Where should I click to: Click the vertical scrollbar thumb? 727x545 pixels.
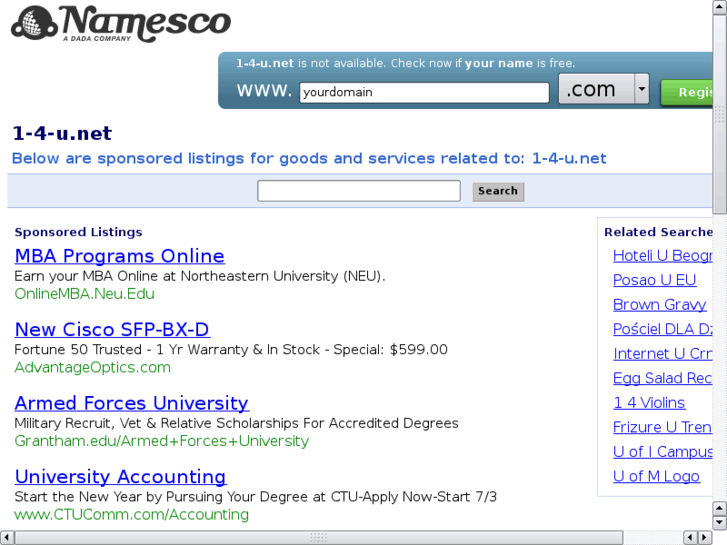pos(720,114)
